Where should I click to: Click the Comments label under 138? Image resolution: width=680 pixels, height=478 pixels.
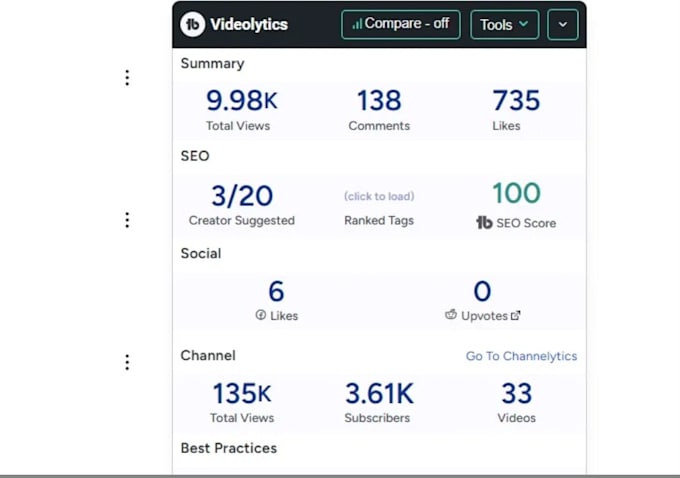[x=379, y=126]
